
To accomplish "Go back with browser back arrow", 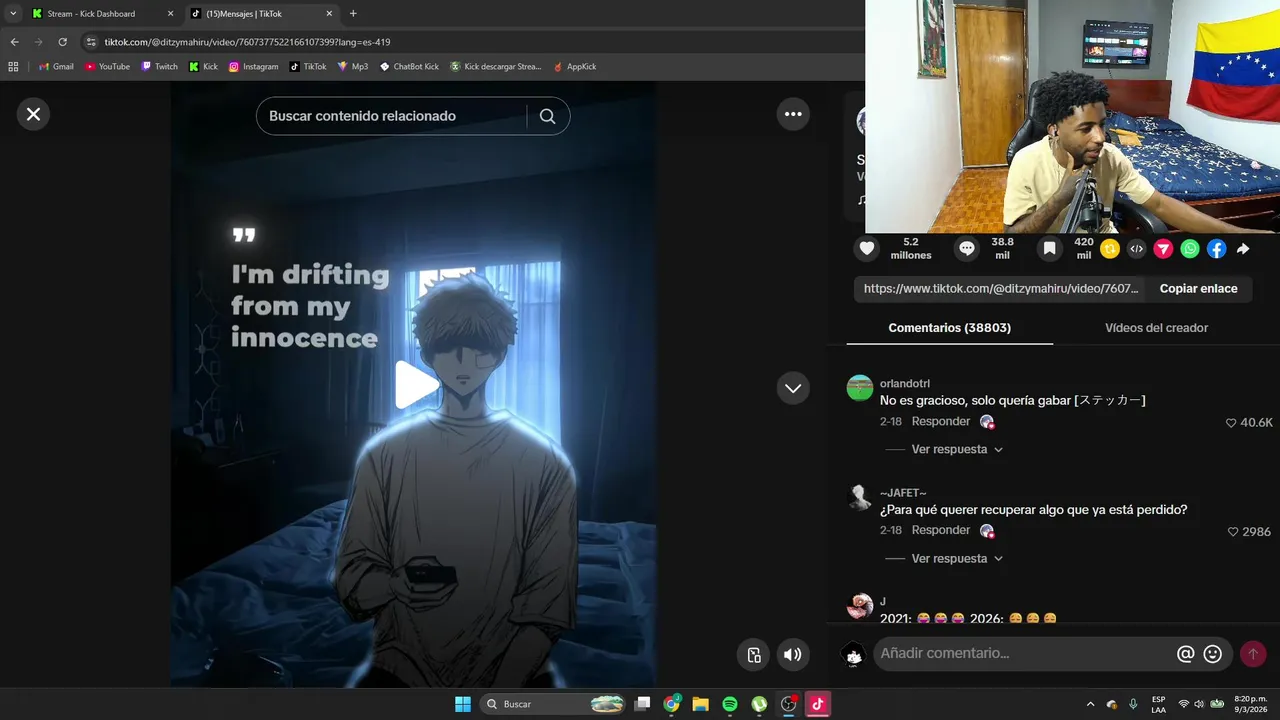I will [x=14, y=42].
